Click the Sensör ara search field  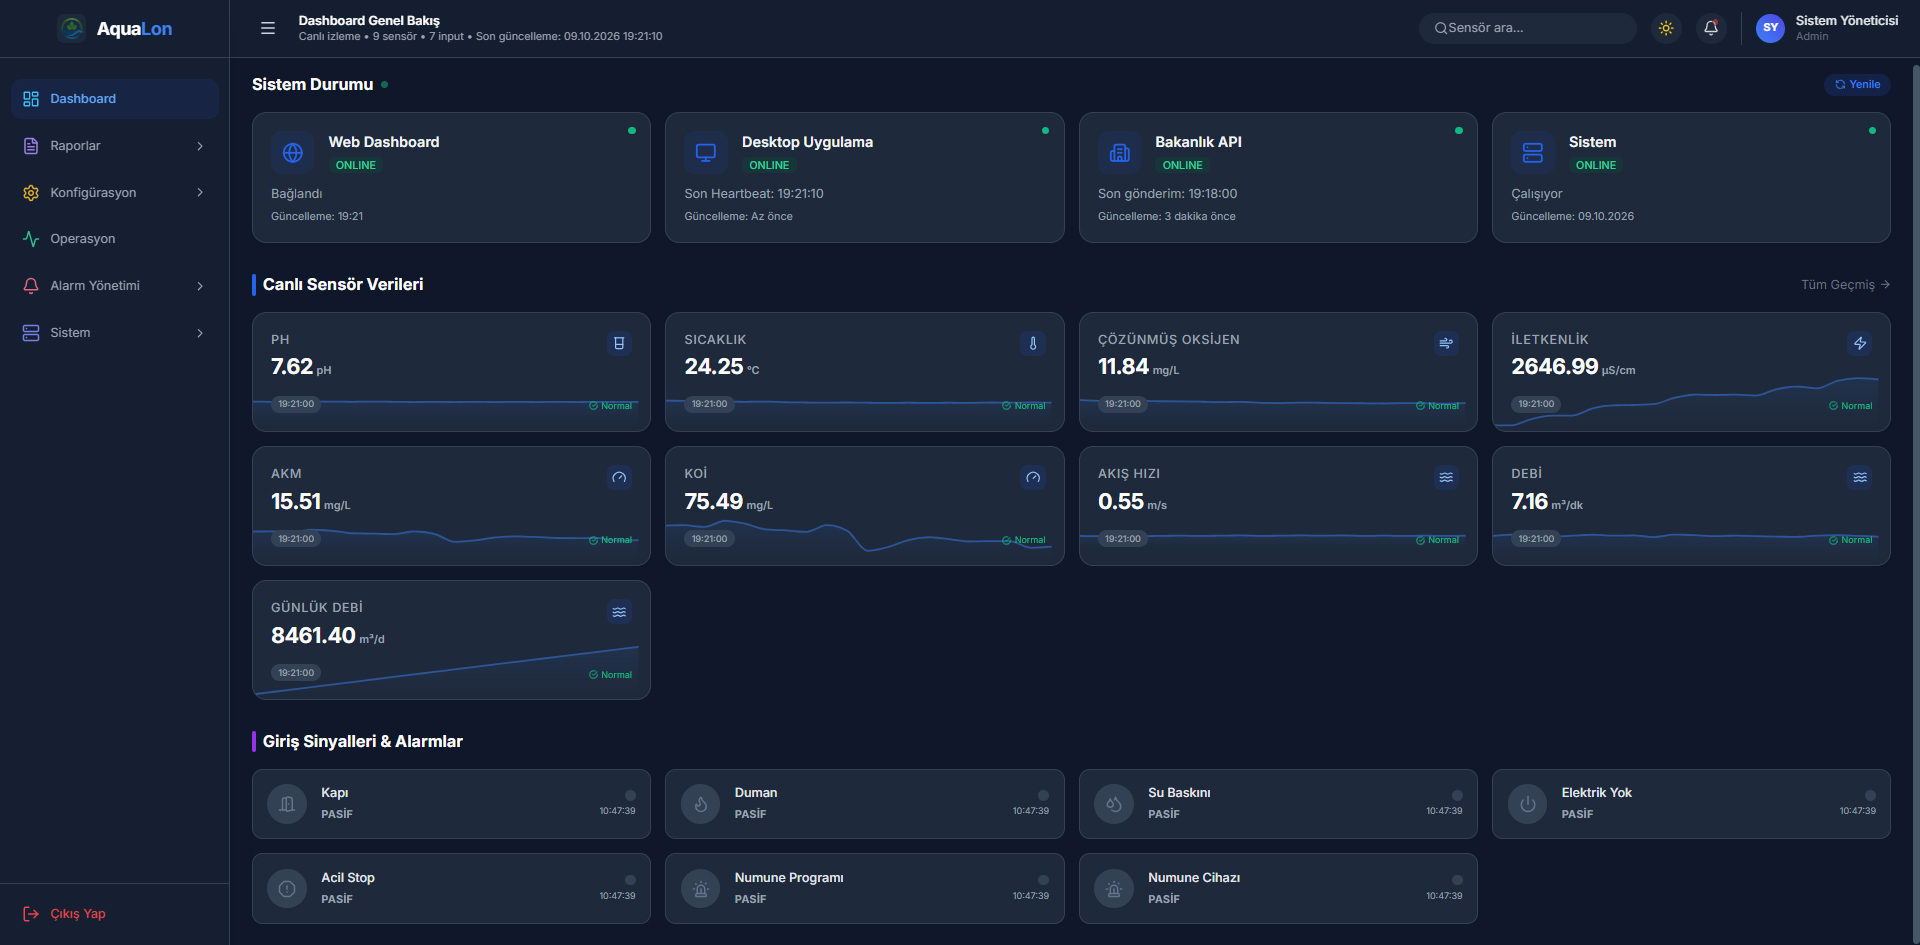pos(1528,28)
